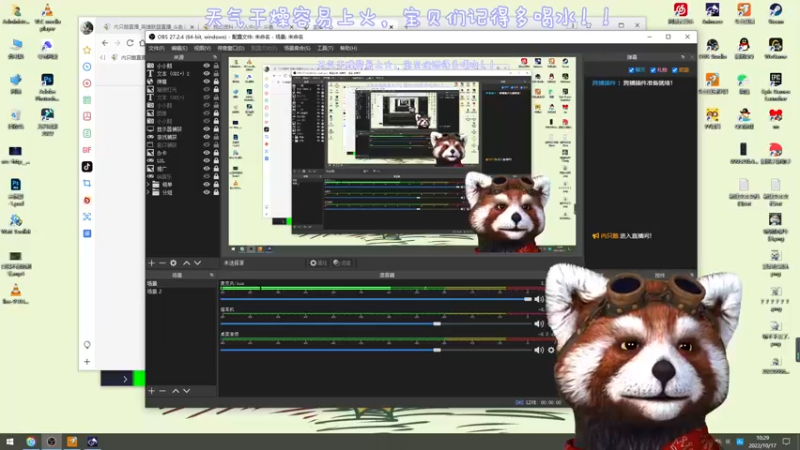Screen dimensions: 800x450
Task: Go back in the browser window
Action: tap(105, 43)
